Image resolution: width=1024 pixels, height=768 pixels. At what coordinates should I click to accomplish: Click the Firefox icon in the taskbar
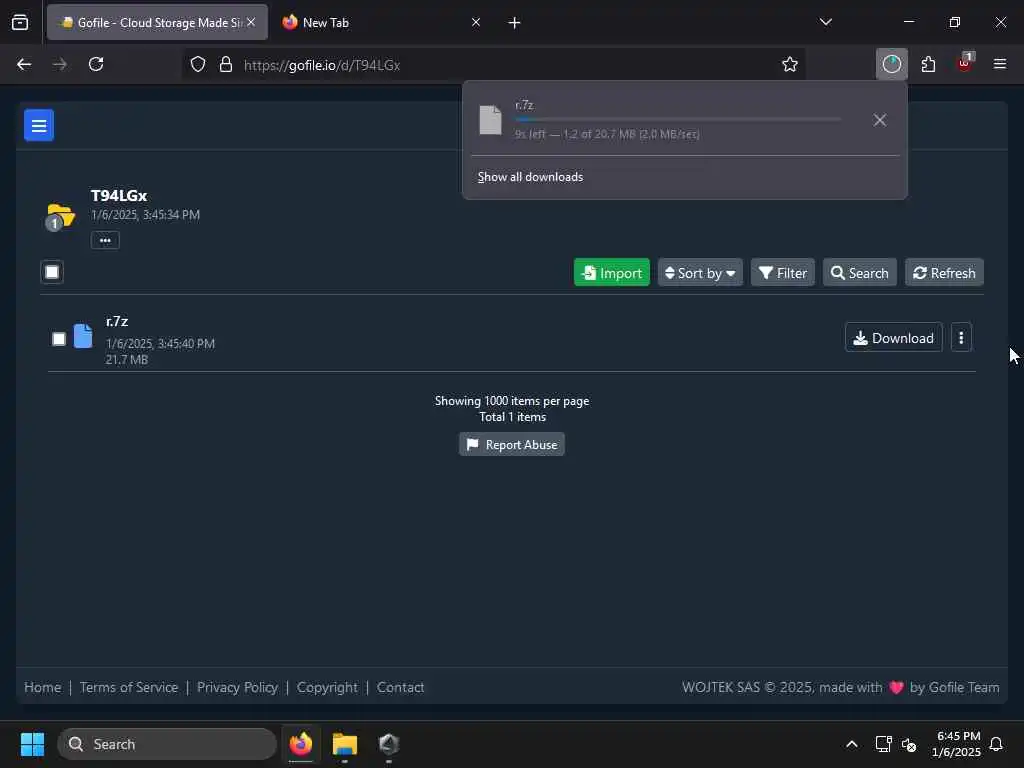pos(301,744)
